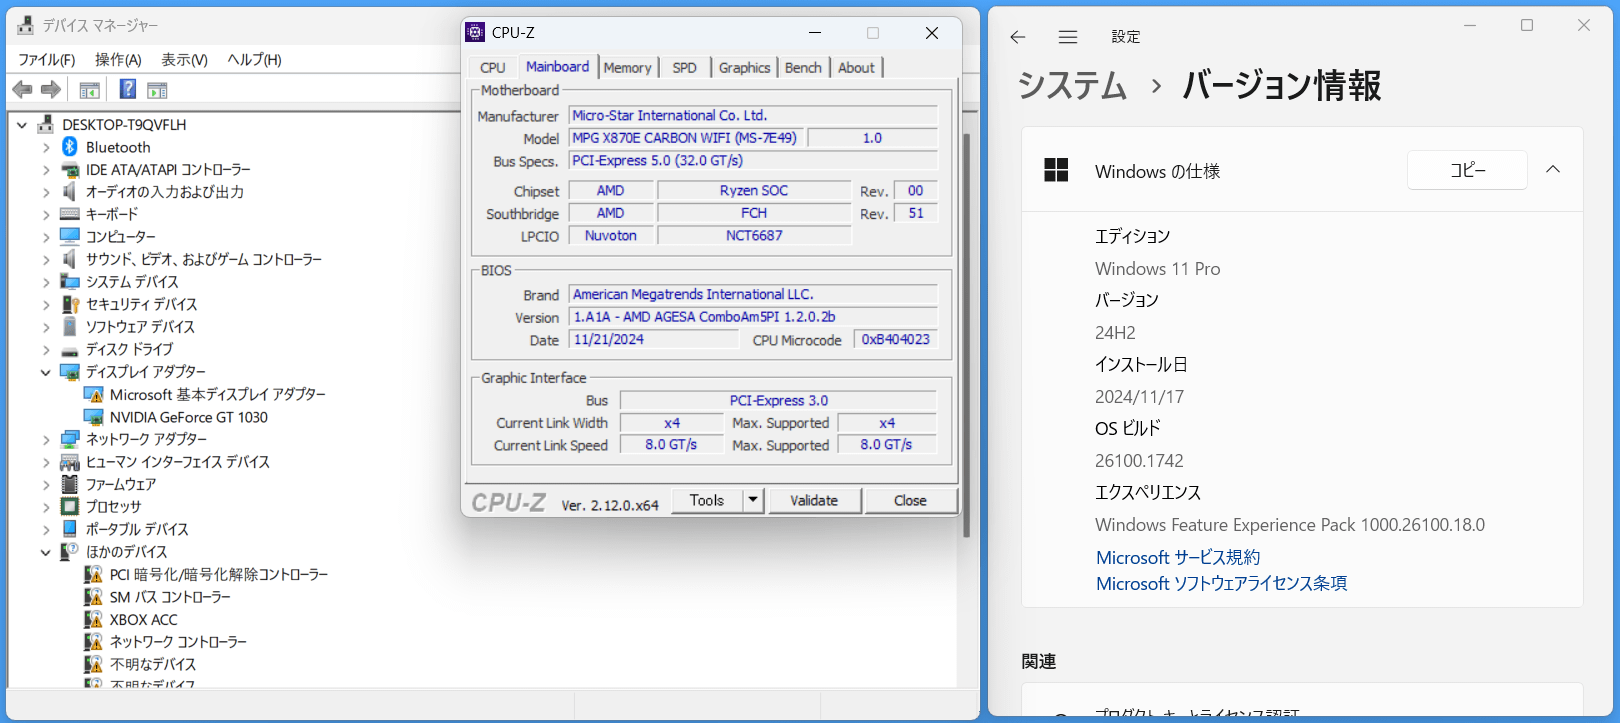The height and width of the screenshot is (723, 1620).
Task: Expand the システム デバイス node
Action: 46,282
